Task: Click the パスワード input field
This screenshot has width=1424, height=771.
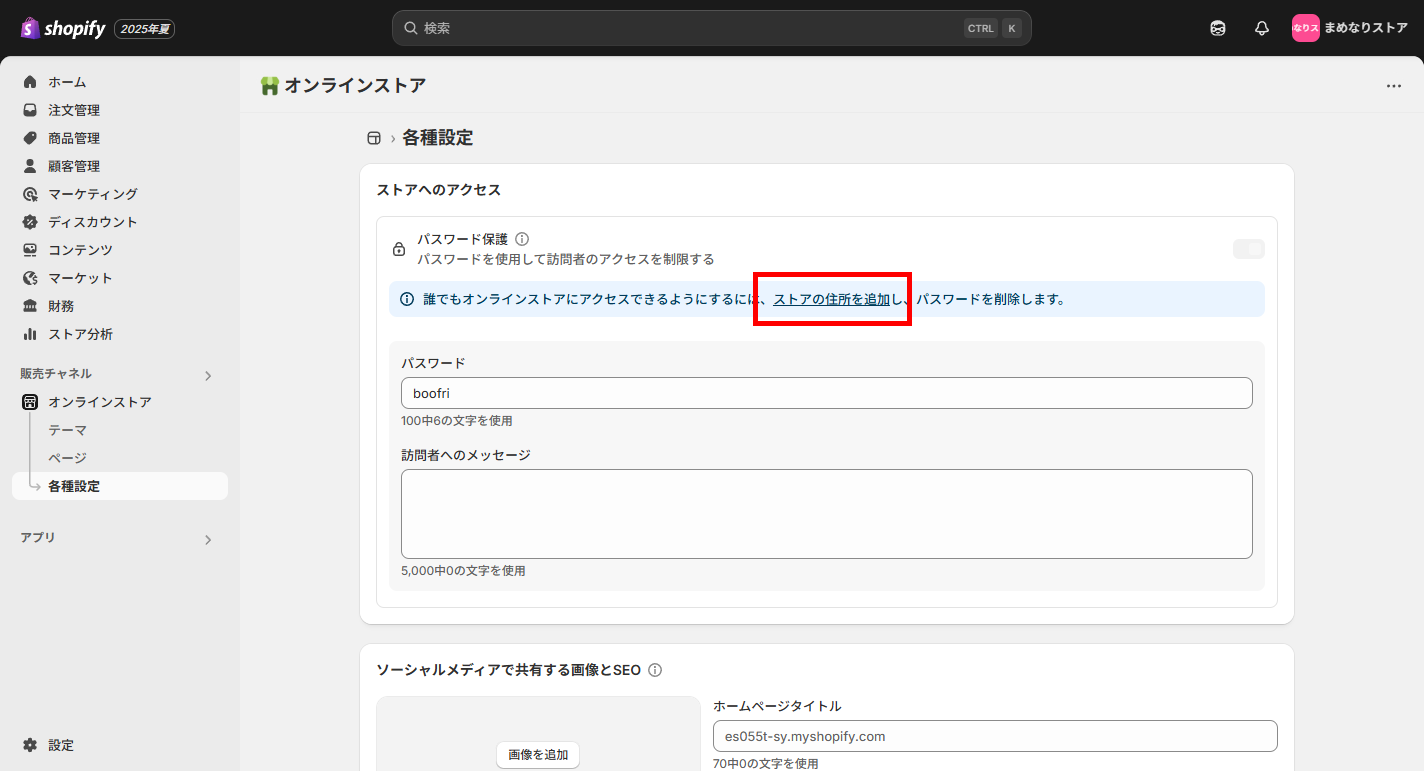Action: click(x=826, y=393)
